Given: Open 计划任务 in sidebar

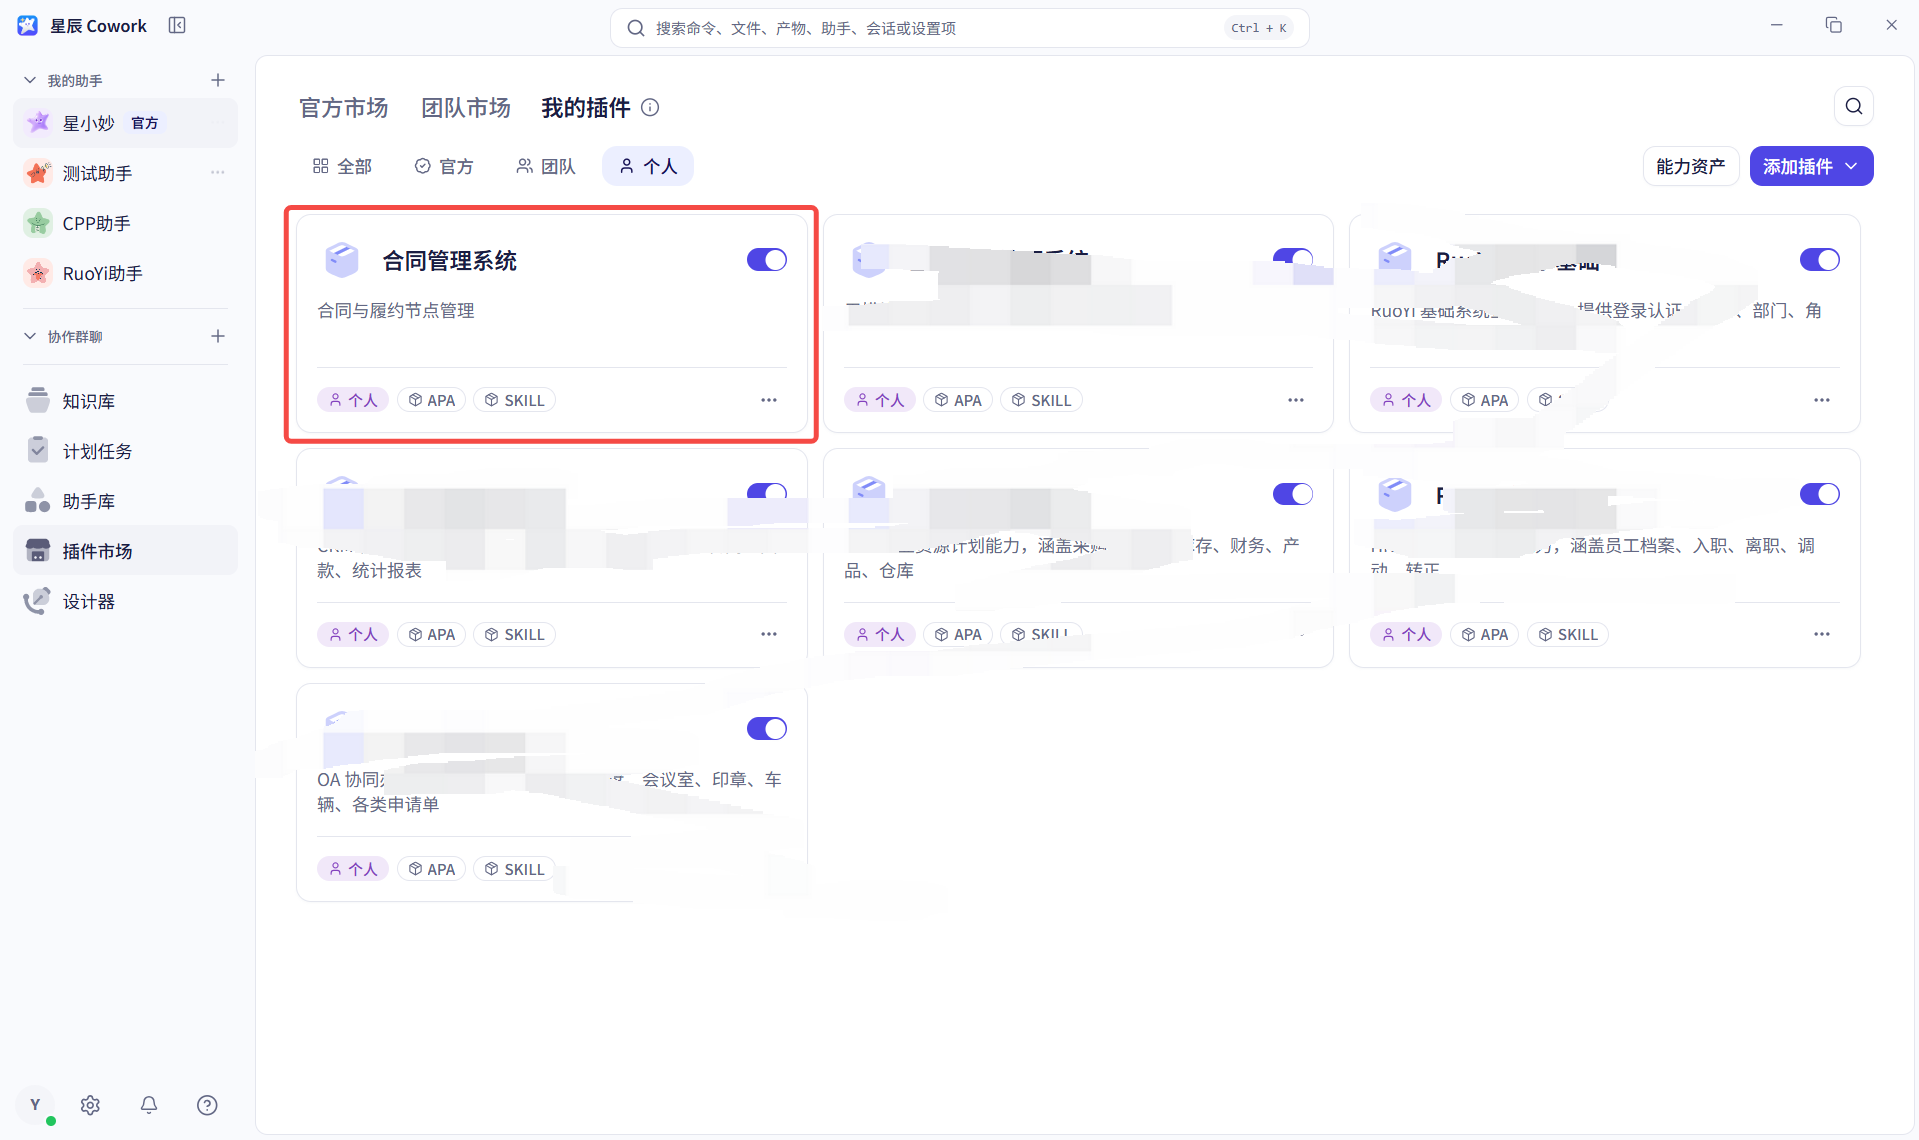Looking at the screenshot, I should (x=125, y=451).
